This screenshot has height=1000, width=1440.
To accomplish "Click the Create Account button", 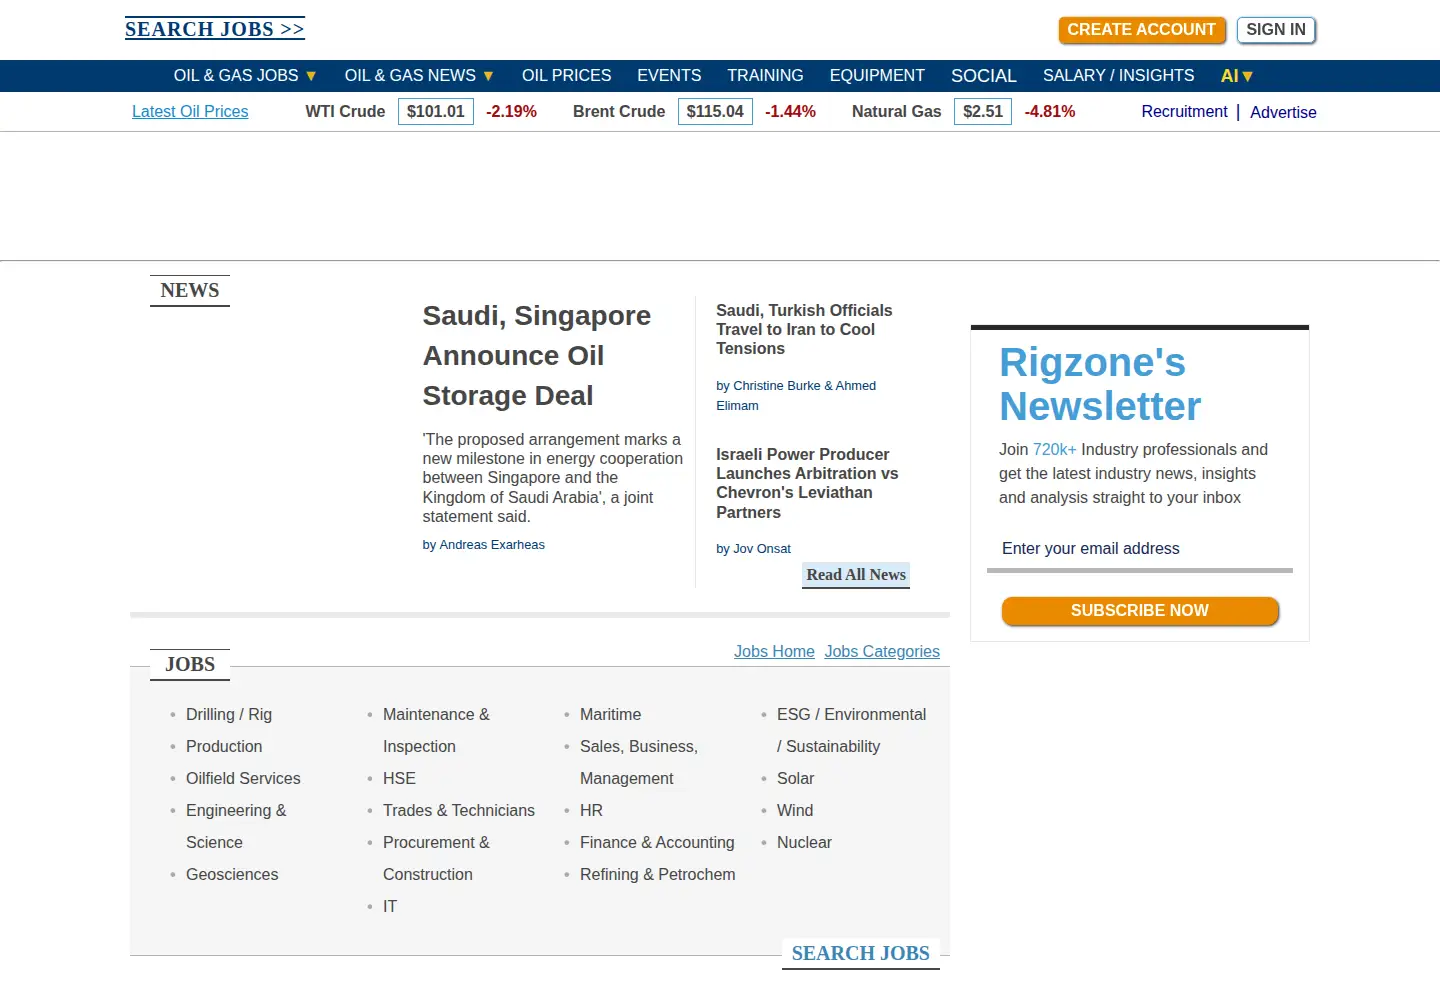I will (1141, 30).
